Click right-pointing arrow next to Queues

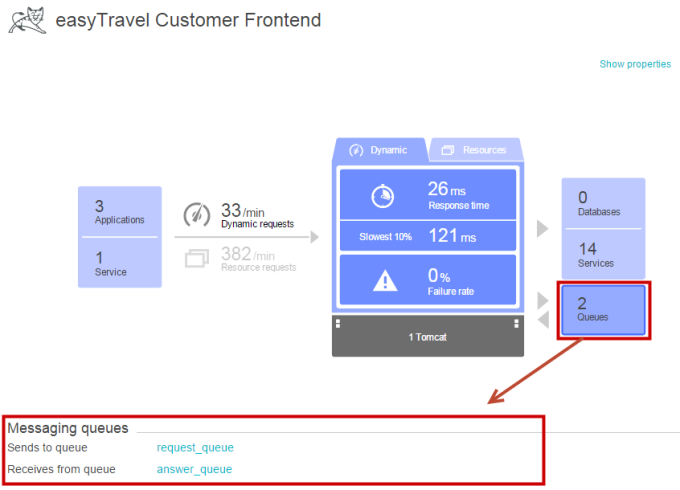[x=543, y=301]
